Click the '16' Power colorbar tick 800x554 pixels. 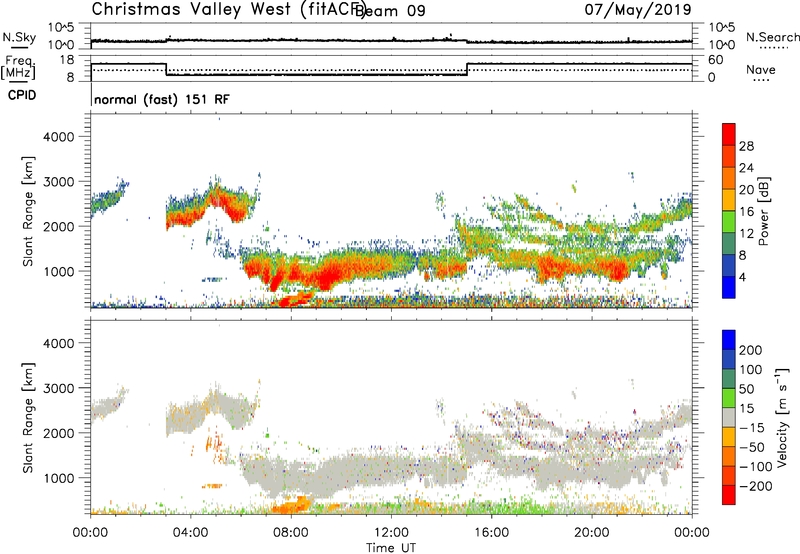746,212
